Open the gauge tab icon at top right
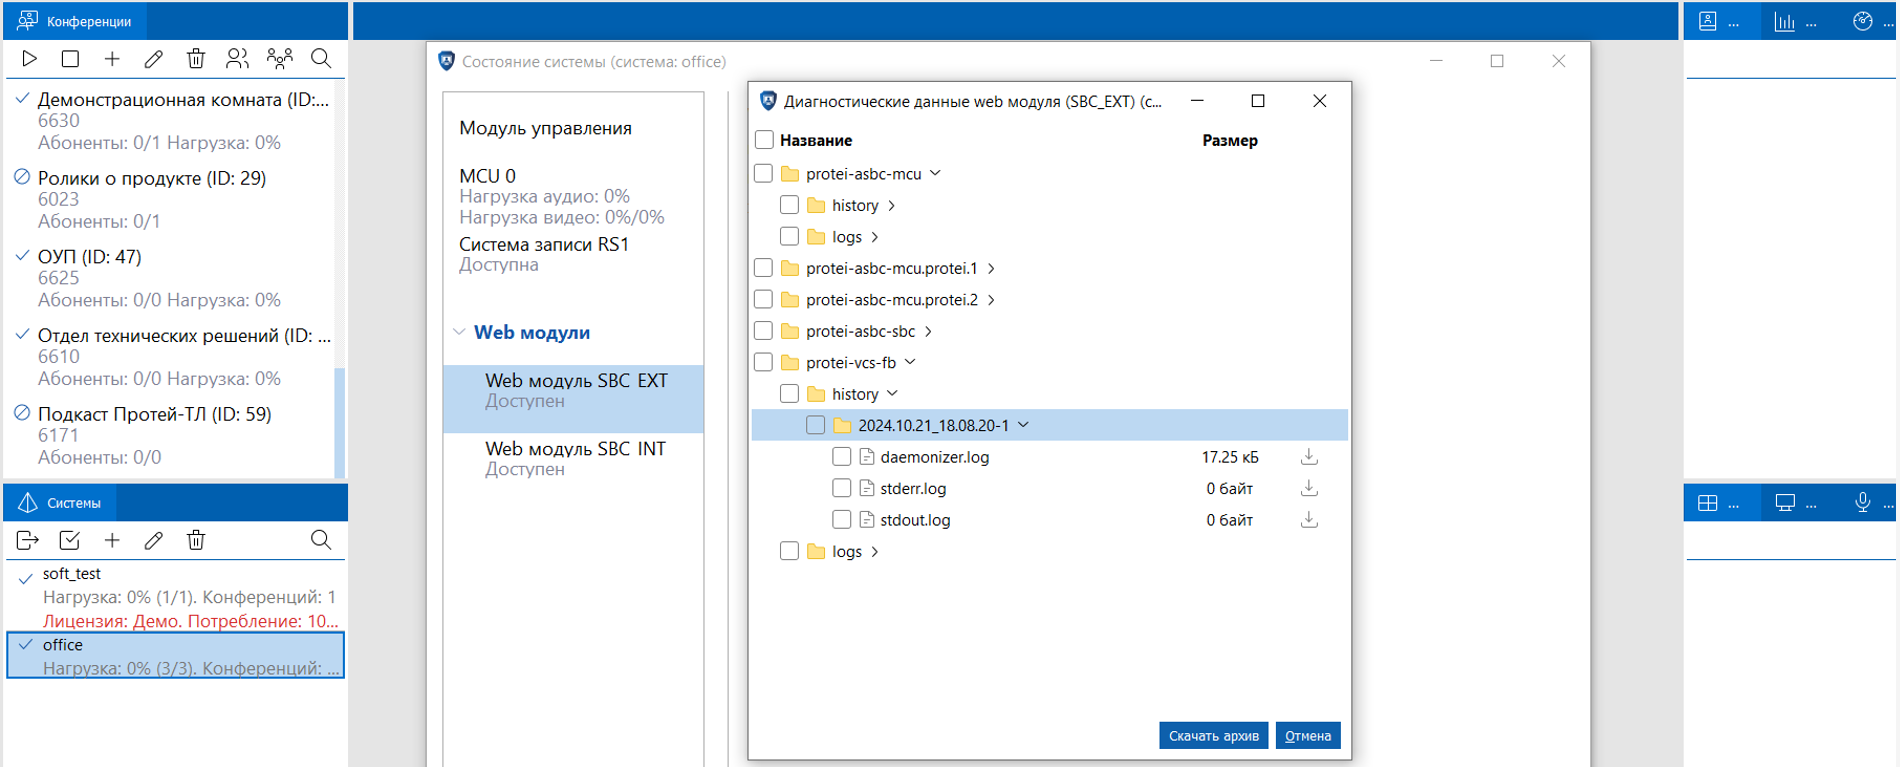 tap(1862, 21)
